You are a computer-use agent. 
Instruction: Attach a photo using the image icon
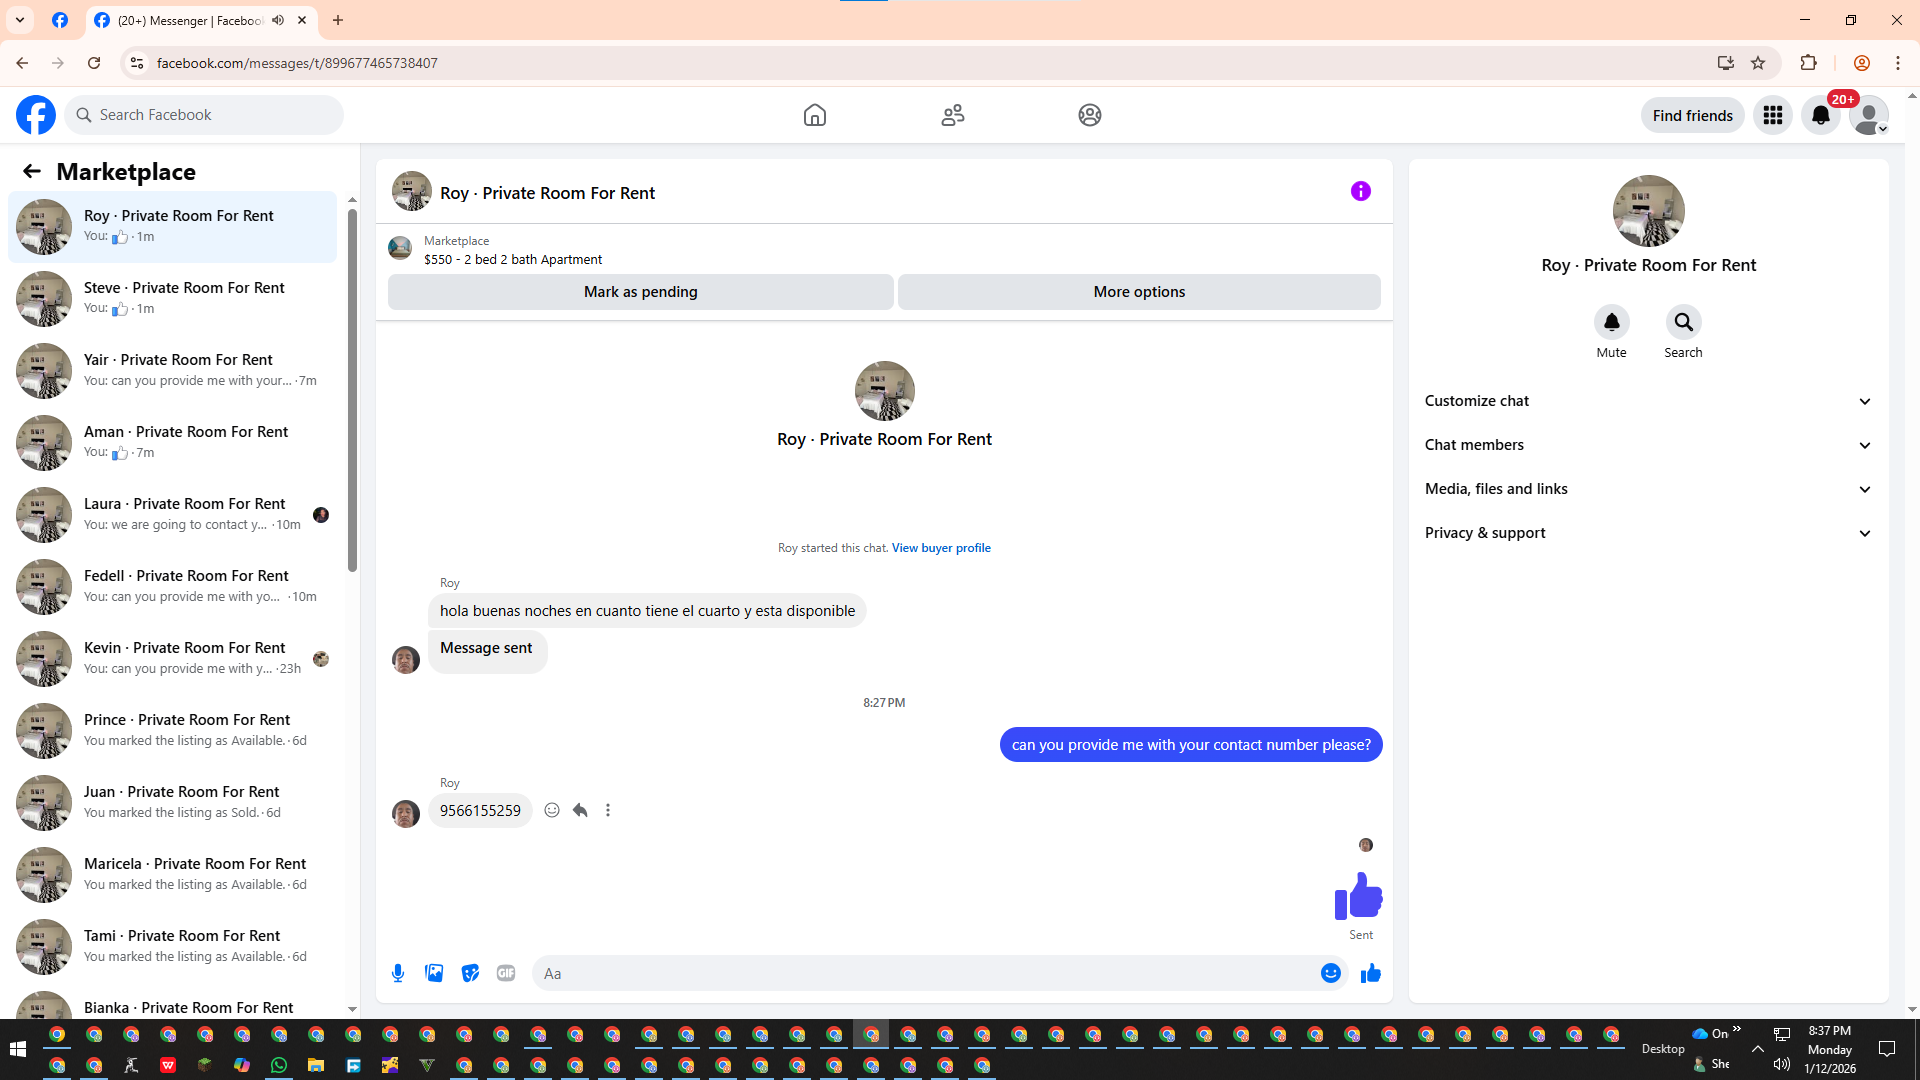[x=434, y=973]
